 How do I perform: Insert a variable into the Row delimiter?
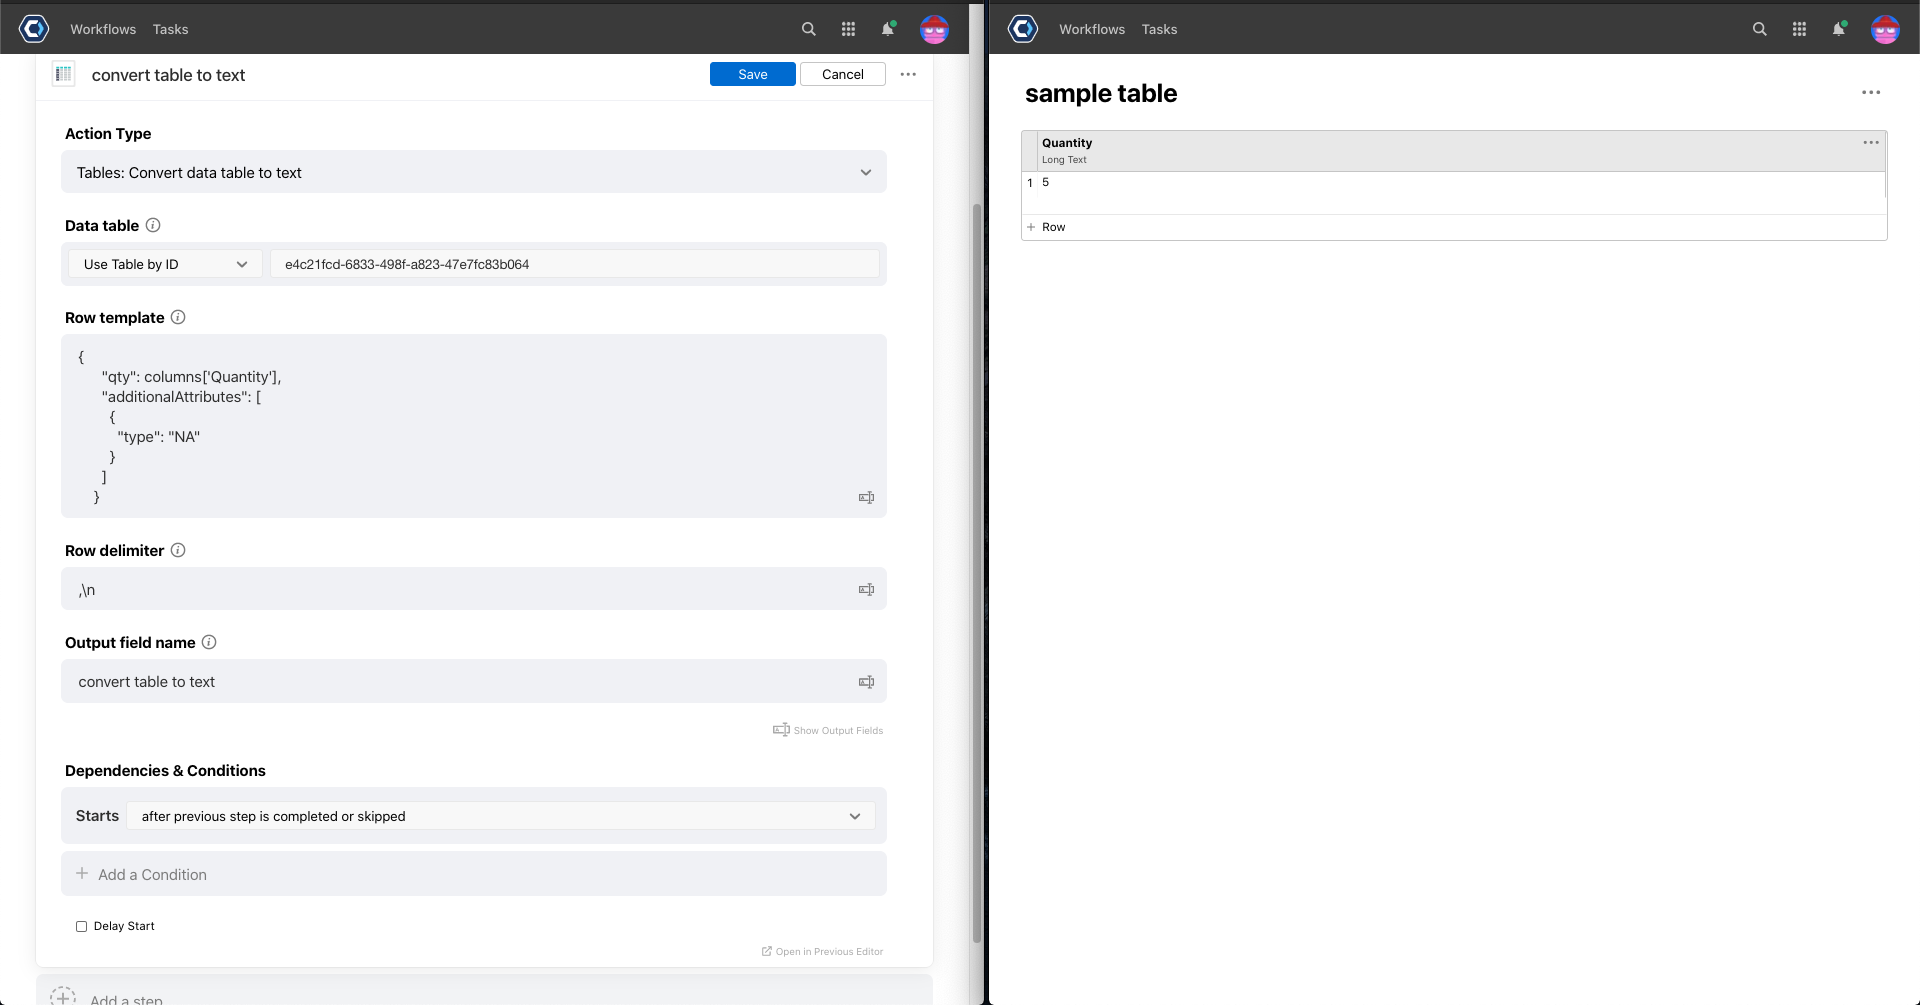pyautogui.click(x=866, y=589)
